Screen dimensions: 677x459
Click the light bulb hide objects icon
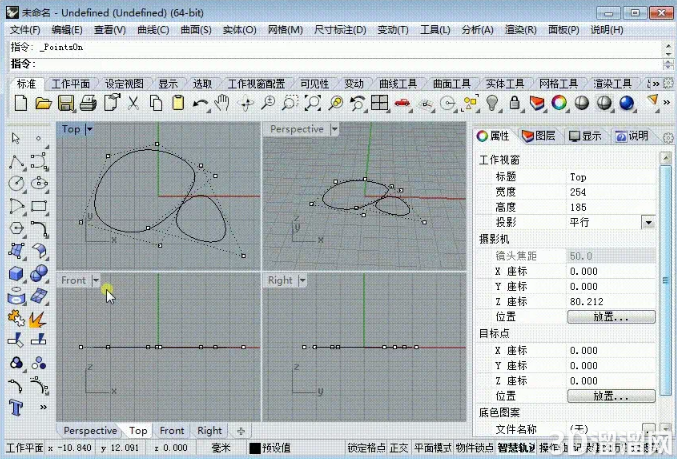tap(492, 104)
